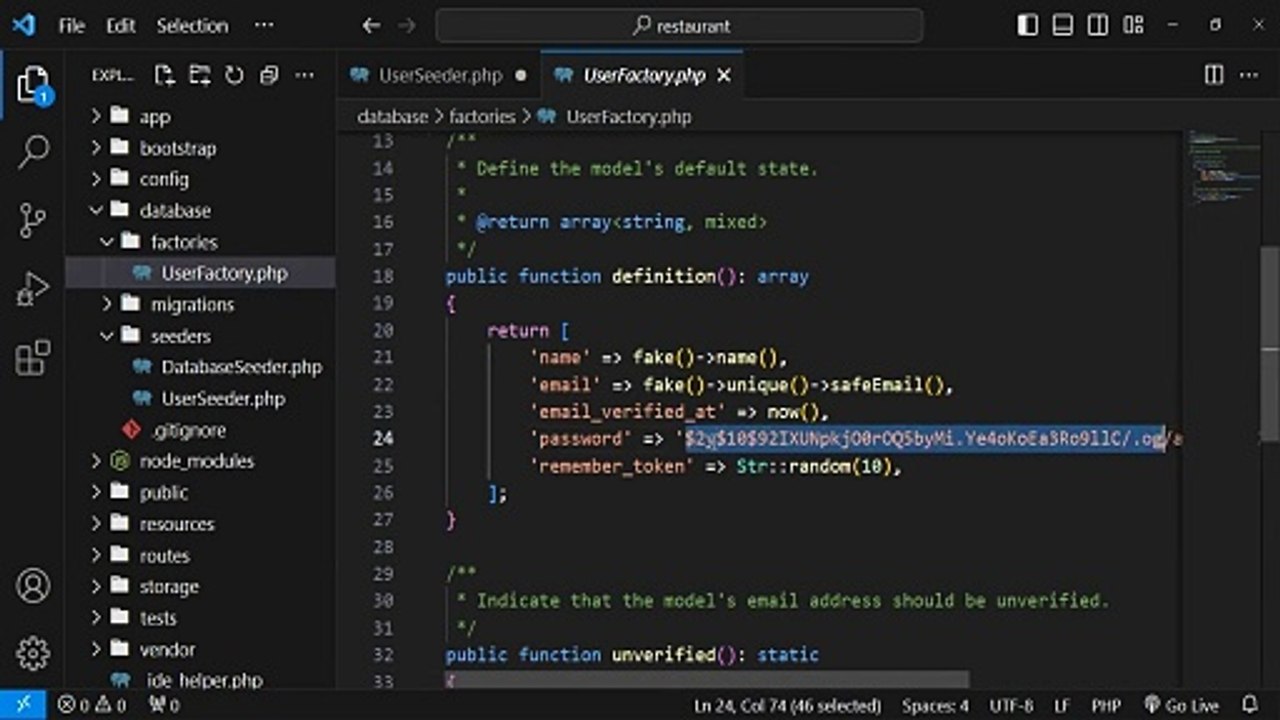The image size is (1280, 720).
Task: Open the Manage gear settings
Action: [x=32, y=653]
